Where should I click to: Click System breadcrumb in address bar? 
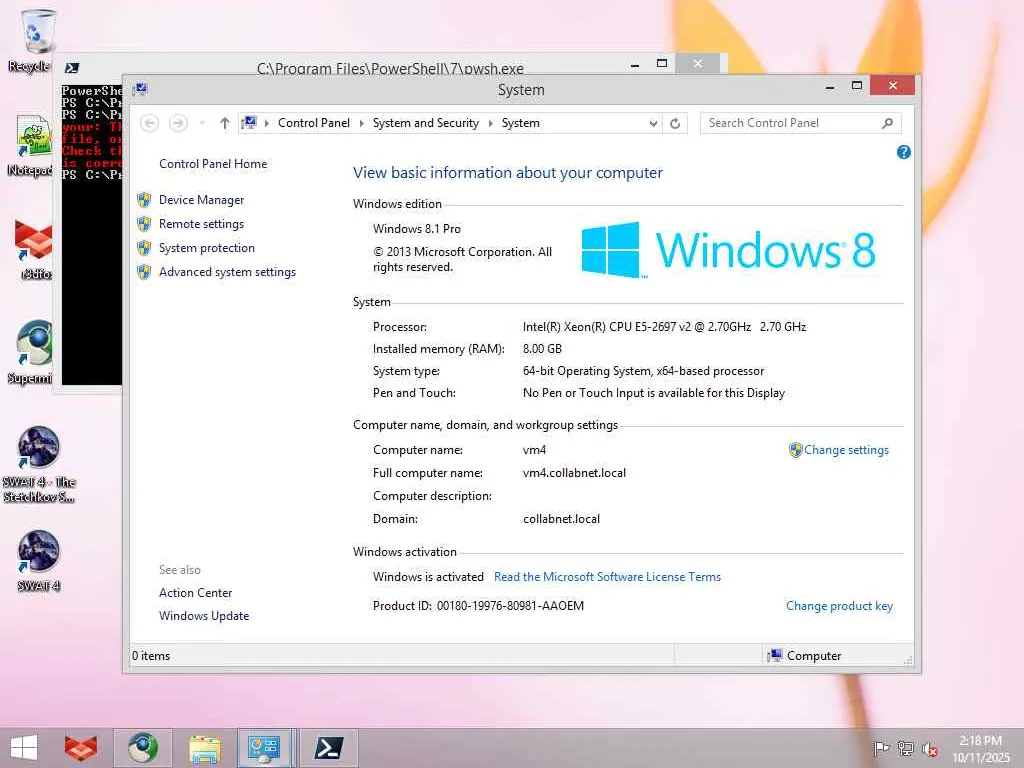point(520,123)
